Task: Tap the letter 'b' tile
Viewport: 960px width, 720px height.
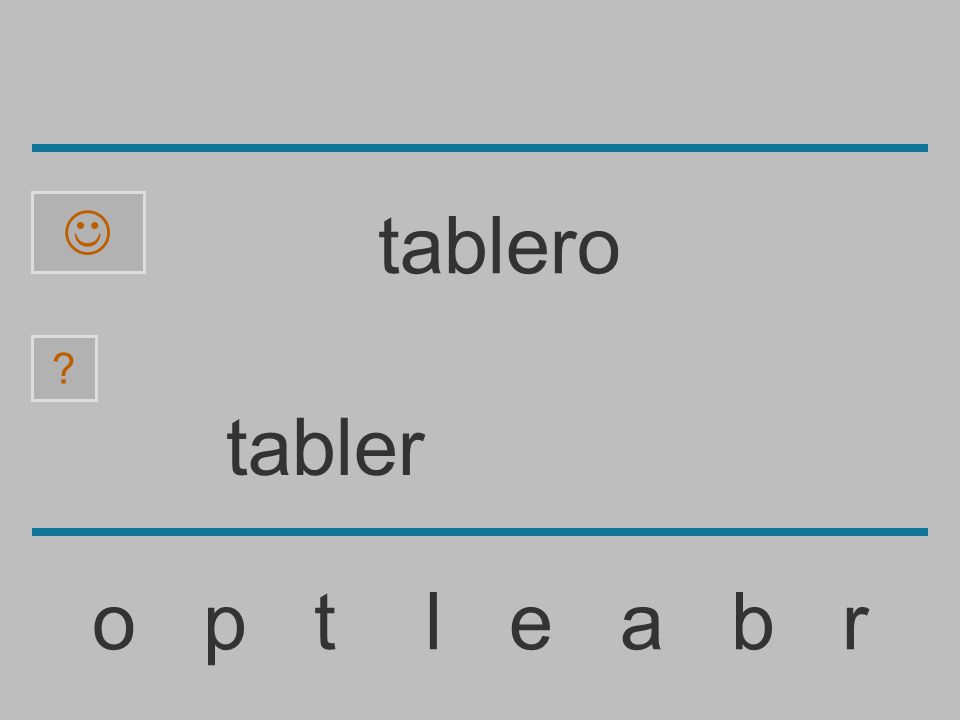Action: click(x=753, y=620)
